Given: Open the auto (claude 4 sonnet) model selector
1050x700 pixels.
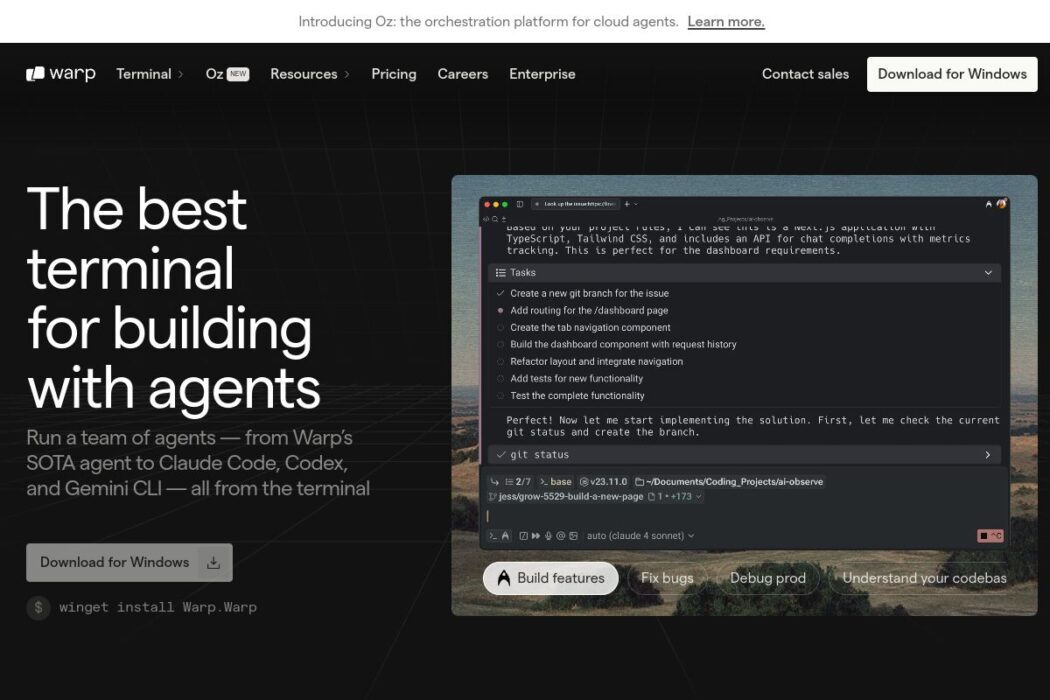Looking at the screenshot, I should [640, 536].
